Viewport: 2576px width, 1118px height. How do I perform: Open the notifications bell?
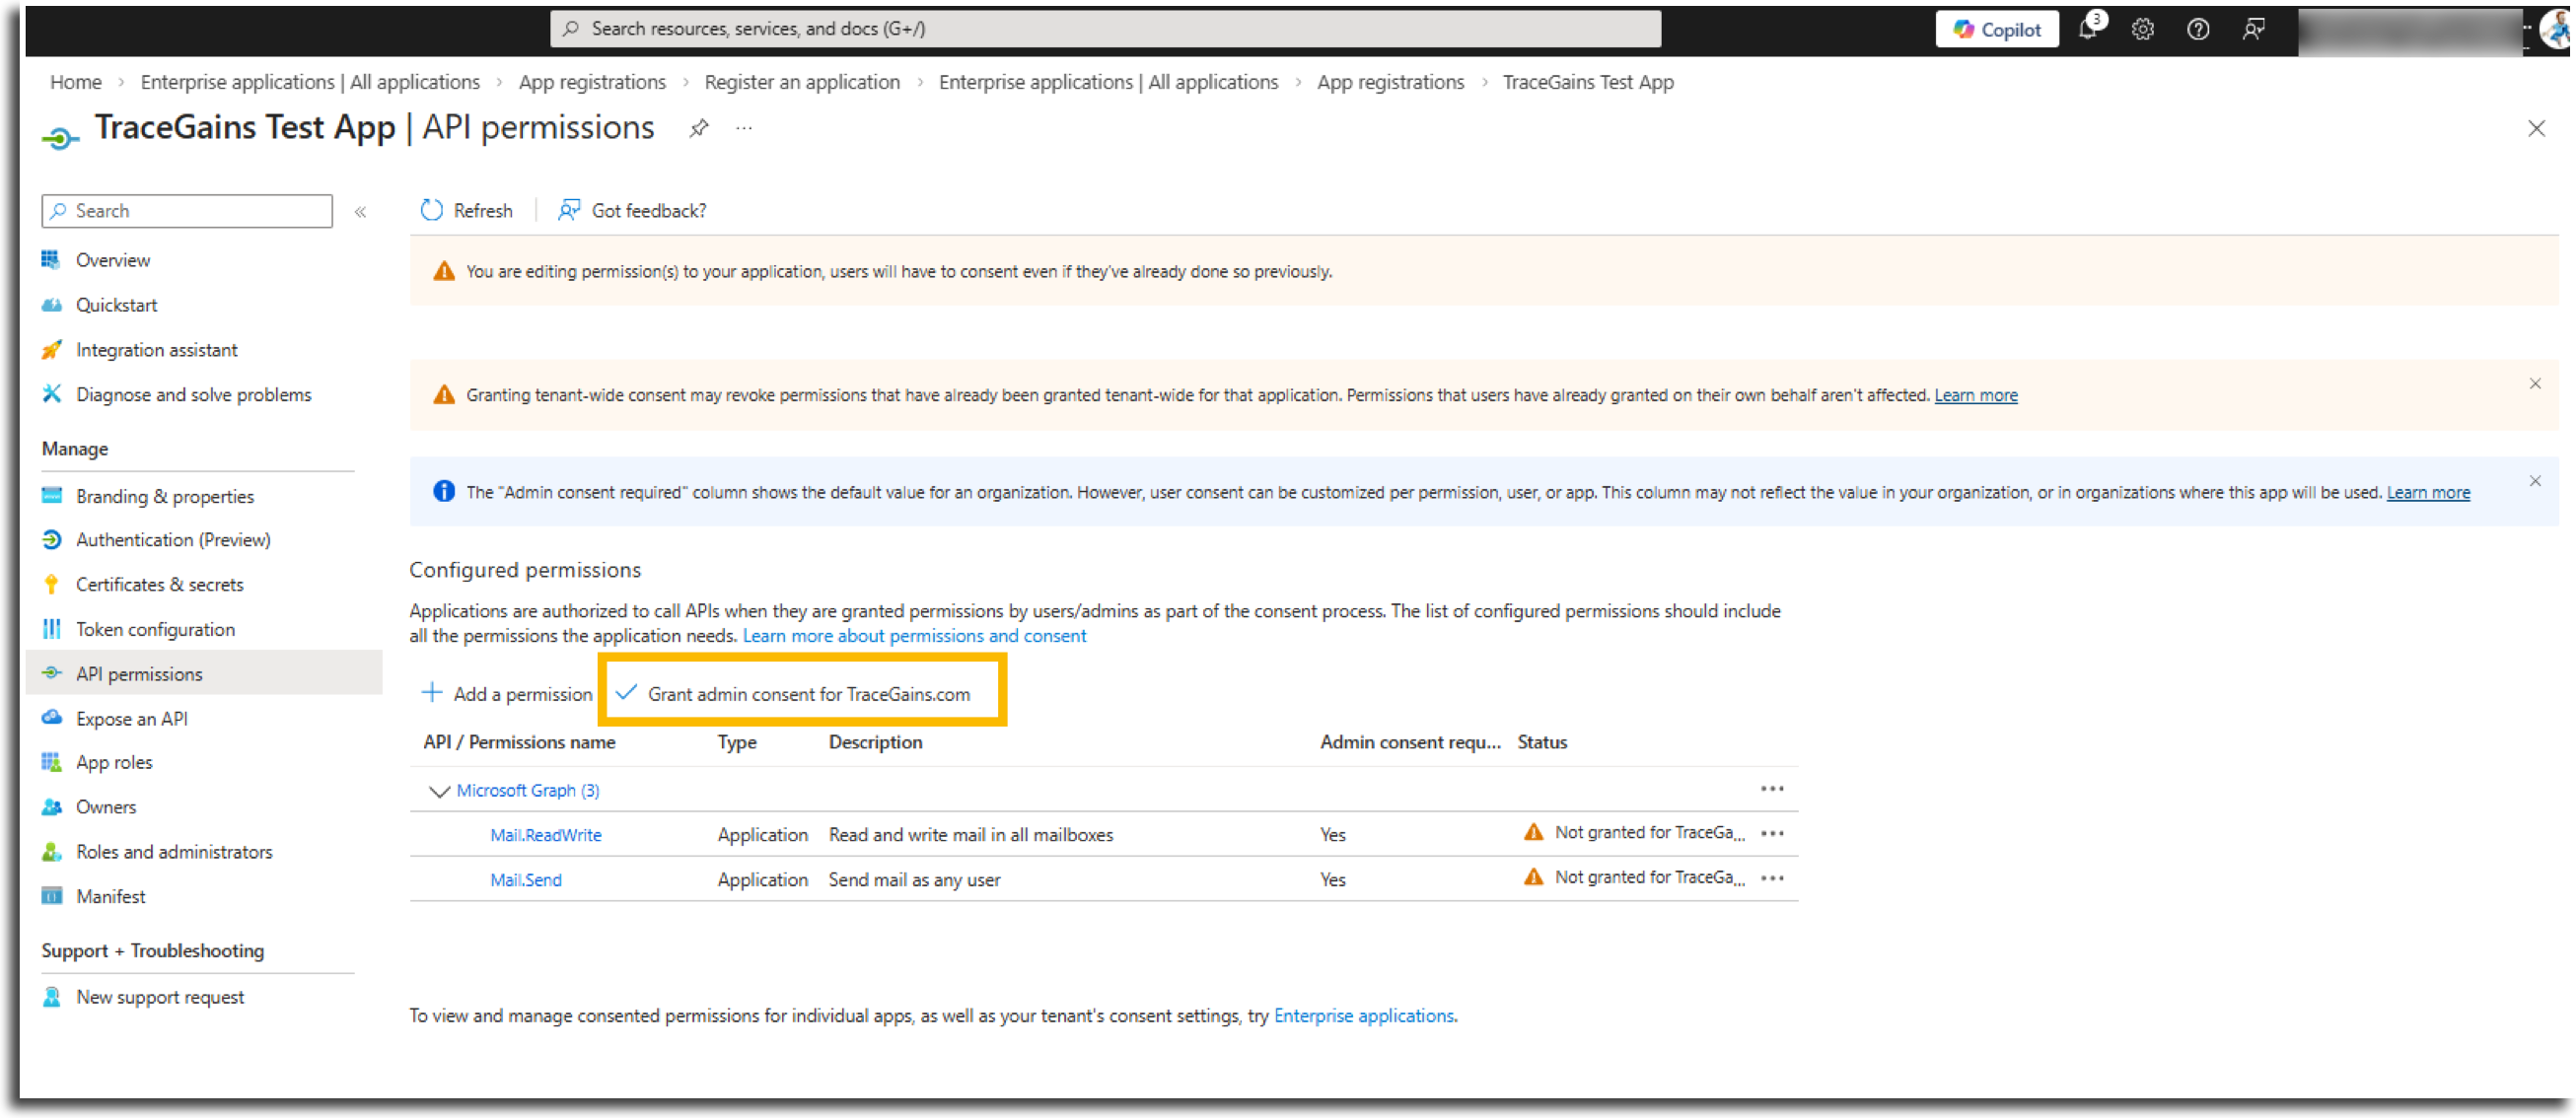(2088, 28)
